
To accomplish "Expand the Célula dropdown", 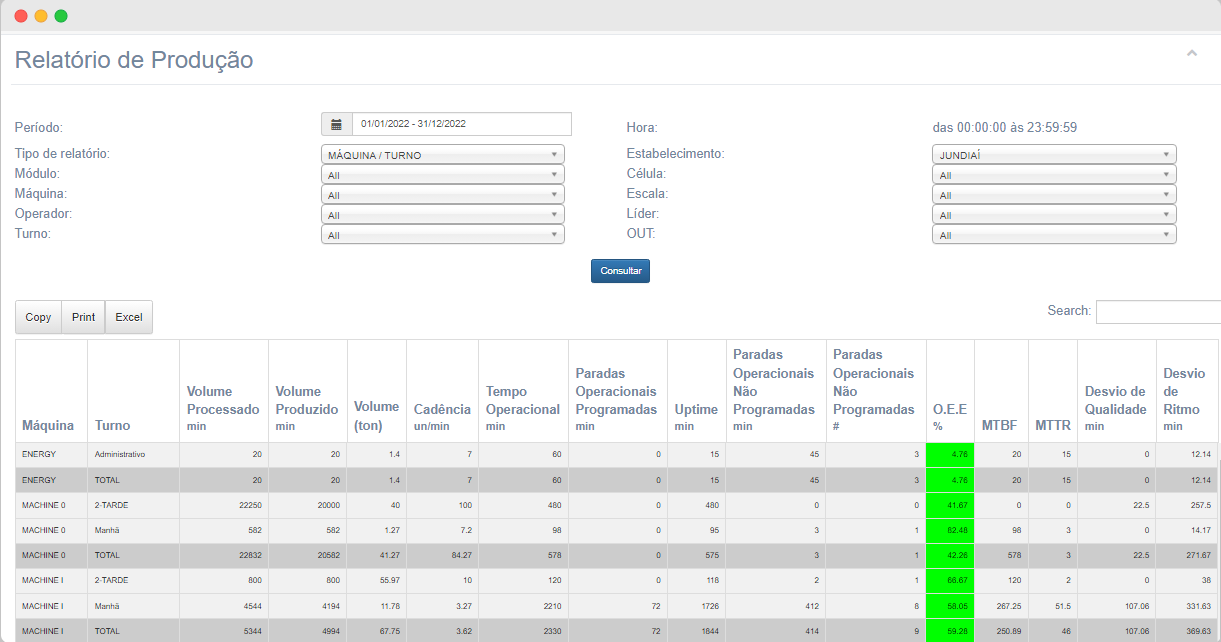I will click(1053, 175).
